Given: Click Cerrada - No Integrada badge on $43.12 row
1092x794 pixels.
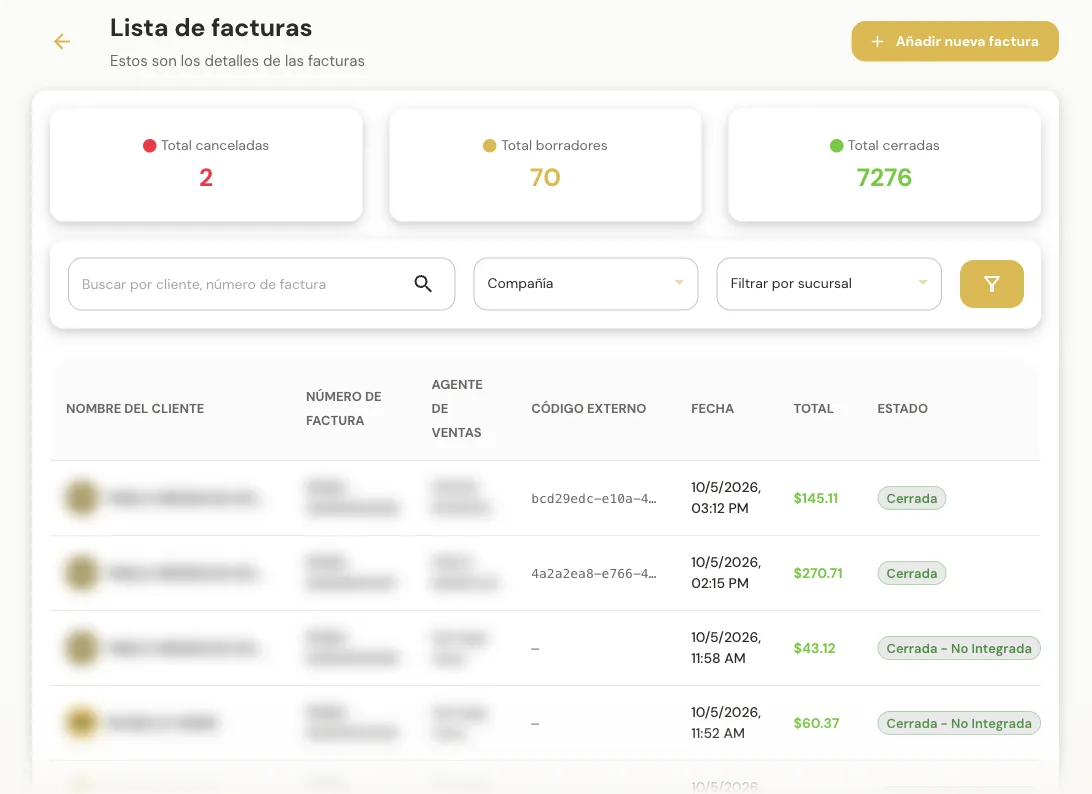Looking at the screenshot, I should [x=959, y=648].
